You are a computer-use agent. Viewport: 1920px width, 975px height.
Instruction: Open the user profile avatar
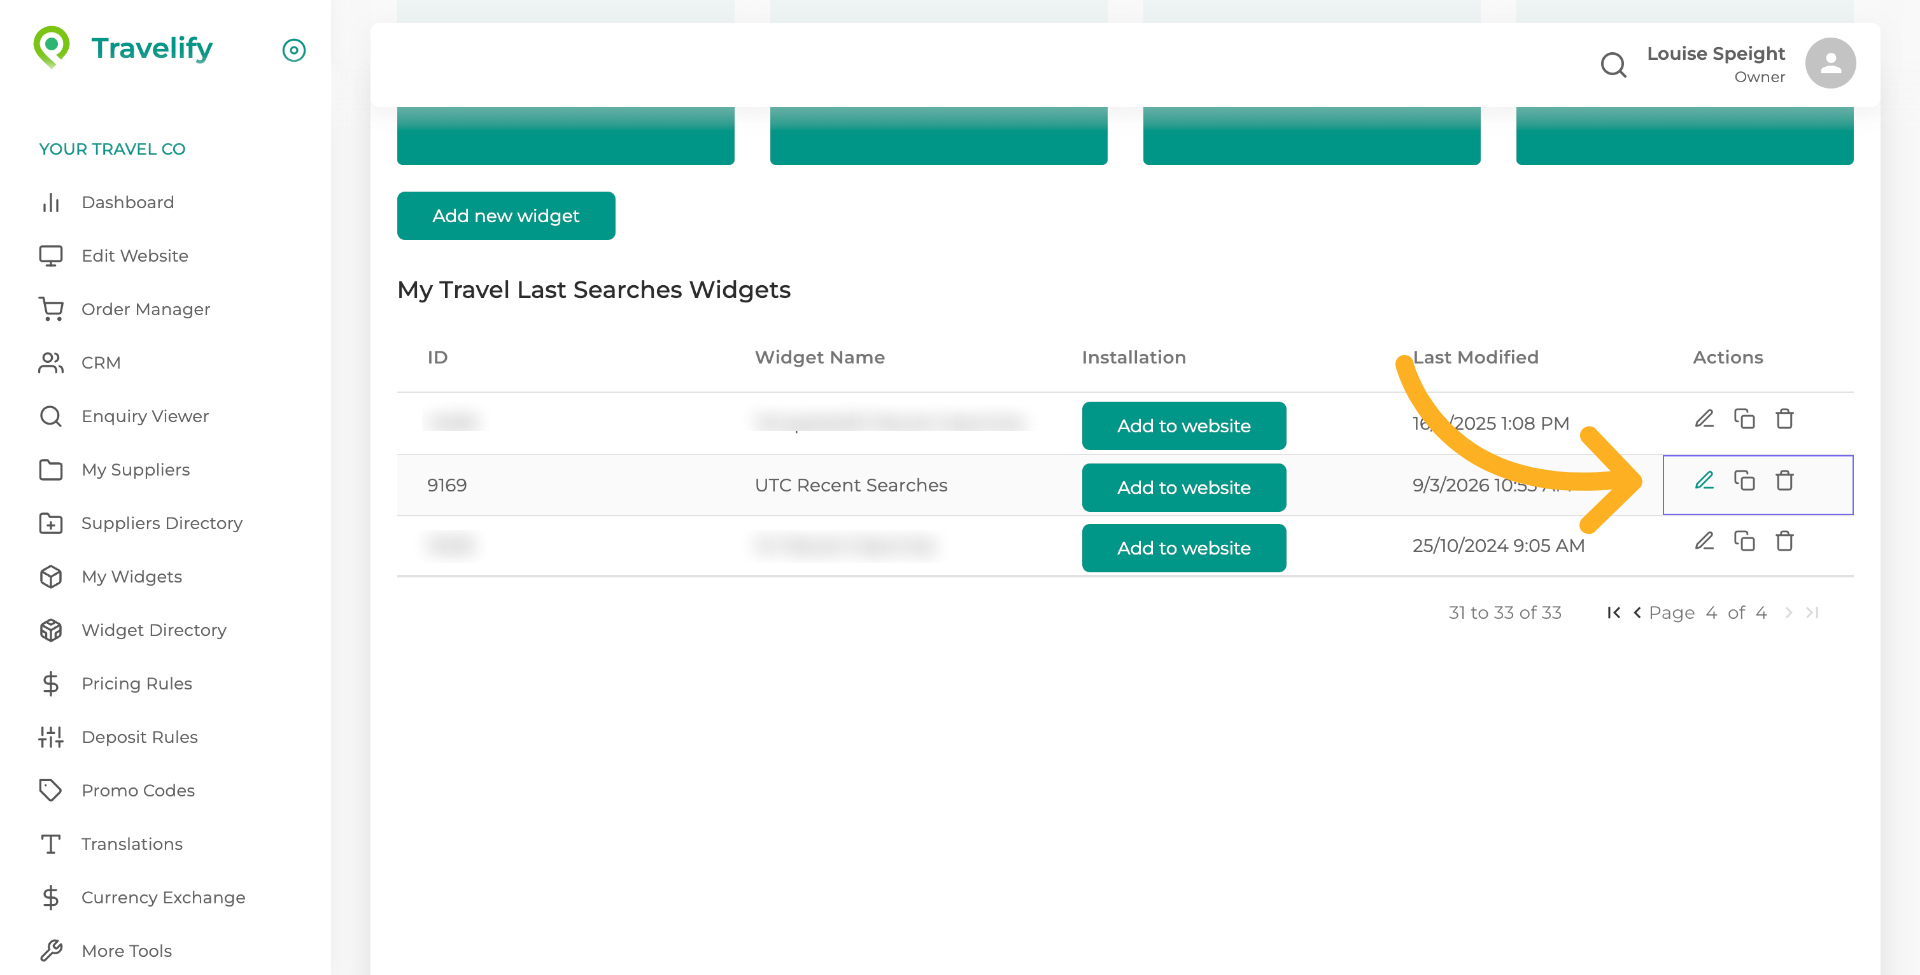point(1830,64)
